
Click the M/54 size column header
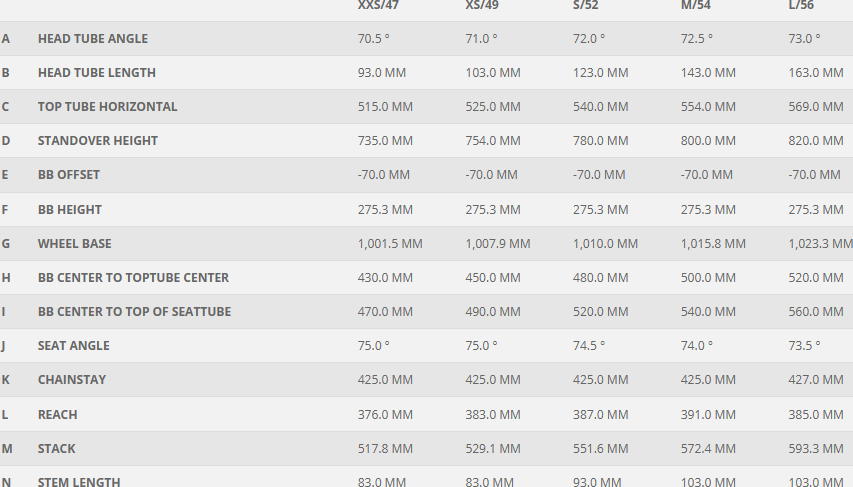[x=697, y=5]
